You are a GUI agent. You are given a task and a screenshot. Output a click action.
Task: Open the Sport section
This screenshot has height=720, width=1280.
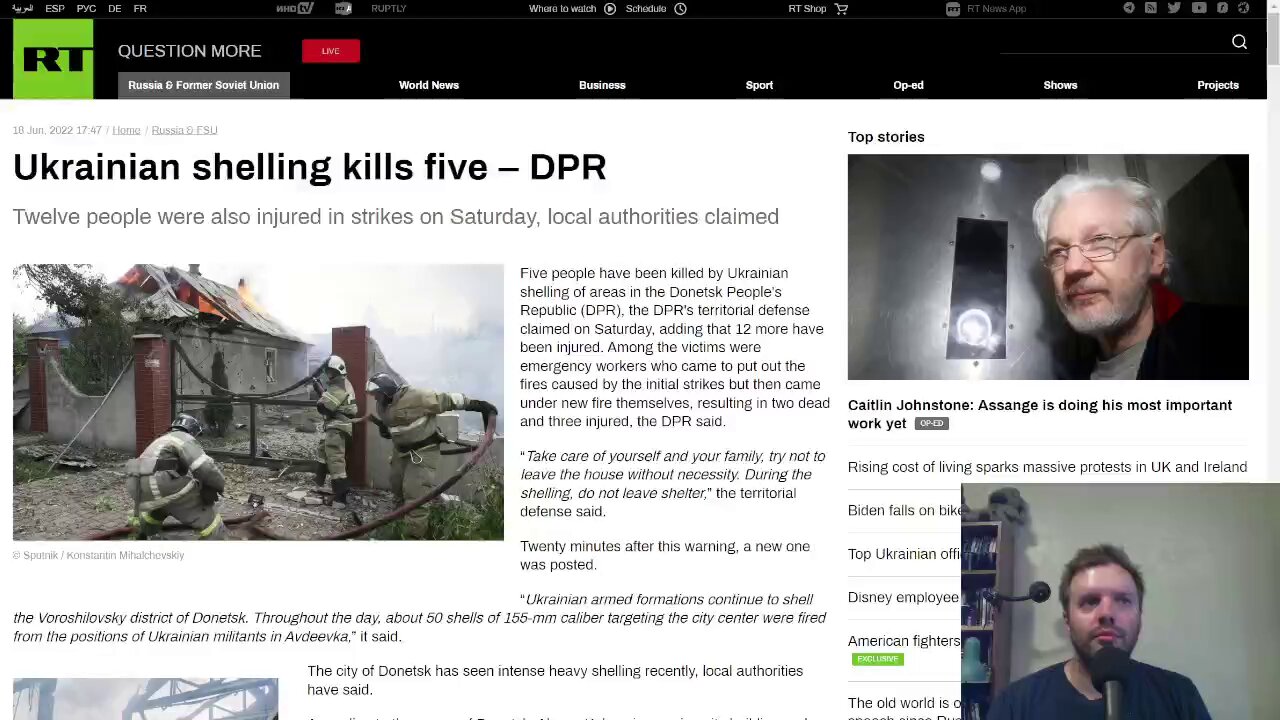point(759,85)
